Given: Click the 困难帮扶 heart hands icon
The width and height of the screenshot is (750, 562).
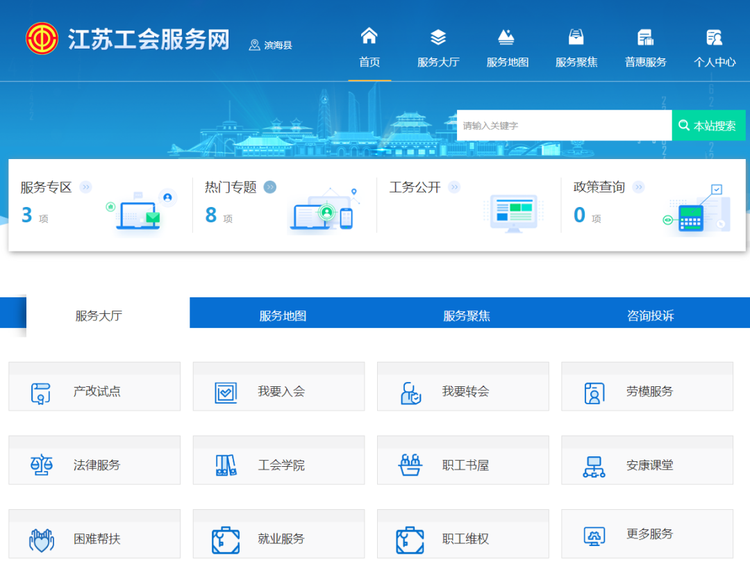Looking at the screenshot, I should click(42, 540).
